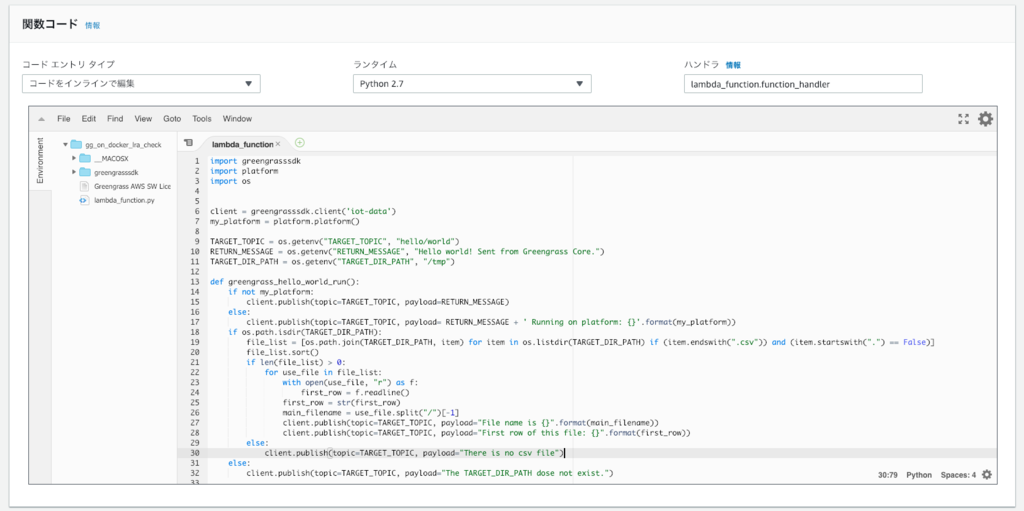This screenshot has height=511, width=1024.
Task: Click the gg_on_docker_lra_check folder icon
Action: [76, 144]
